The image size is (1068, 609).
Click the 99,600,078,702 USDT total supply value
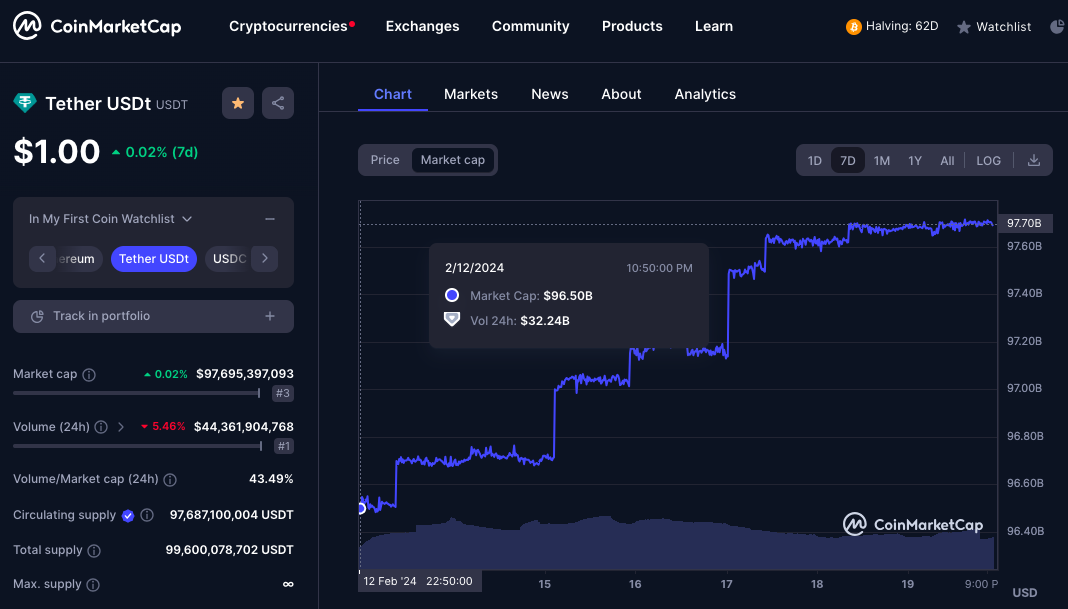(x=230, y=550)
